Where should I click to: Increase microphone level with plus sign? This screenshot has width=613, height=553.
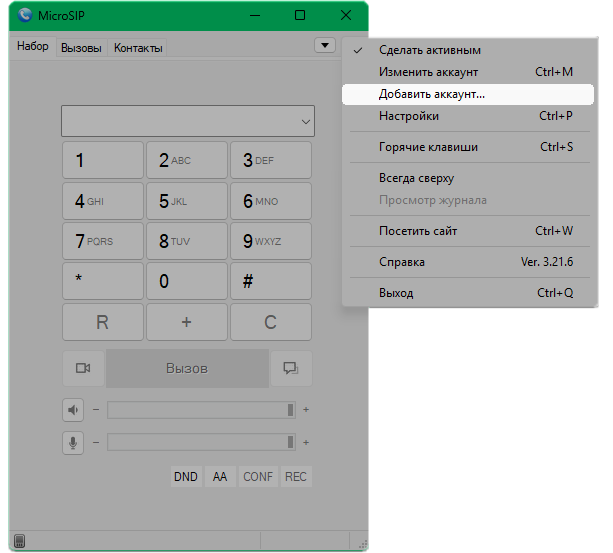click(306, 442)
